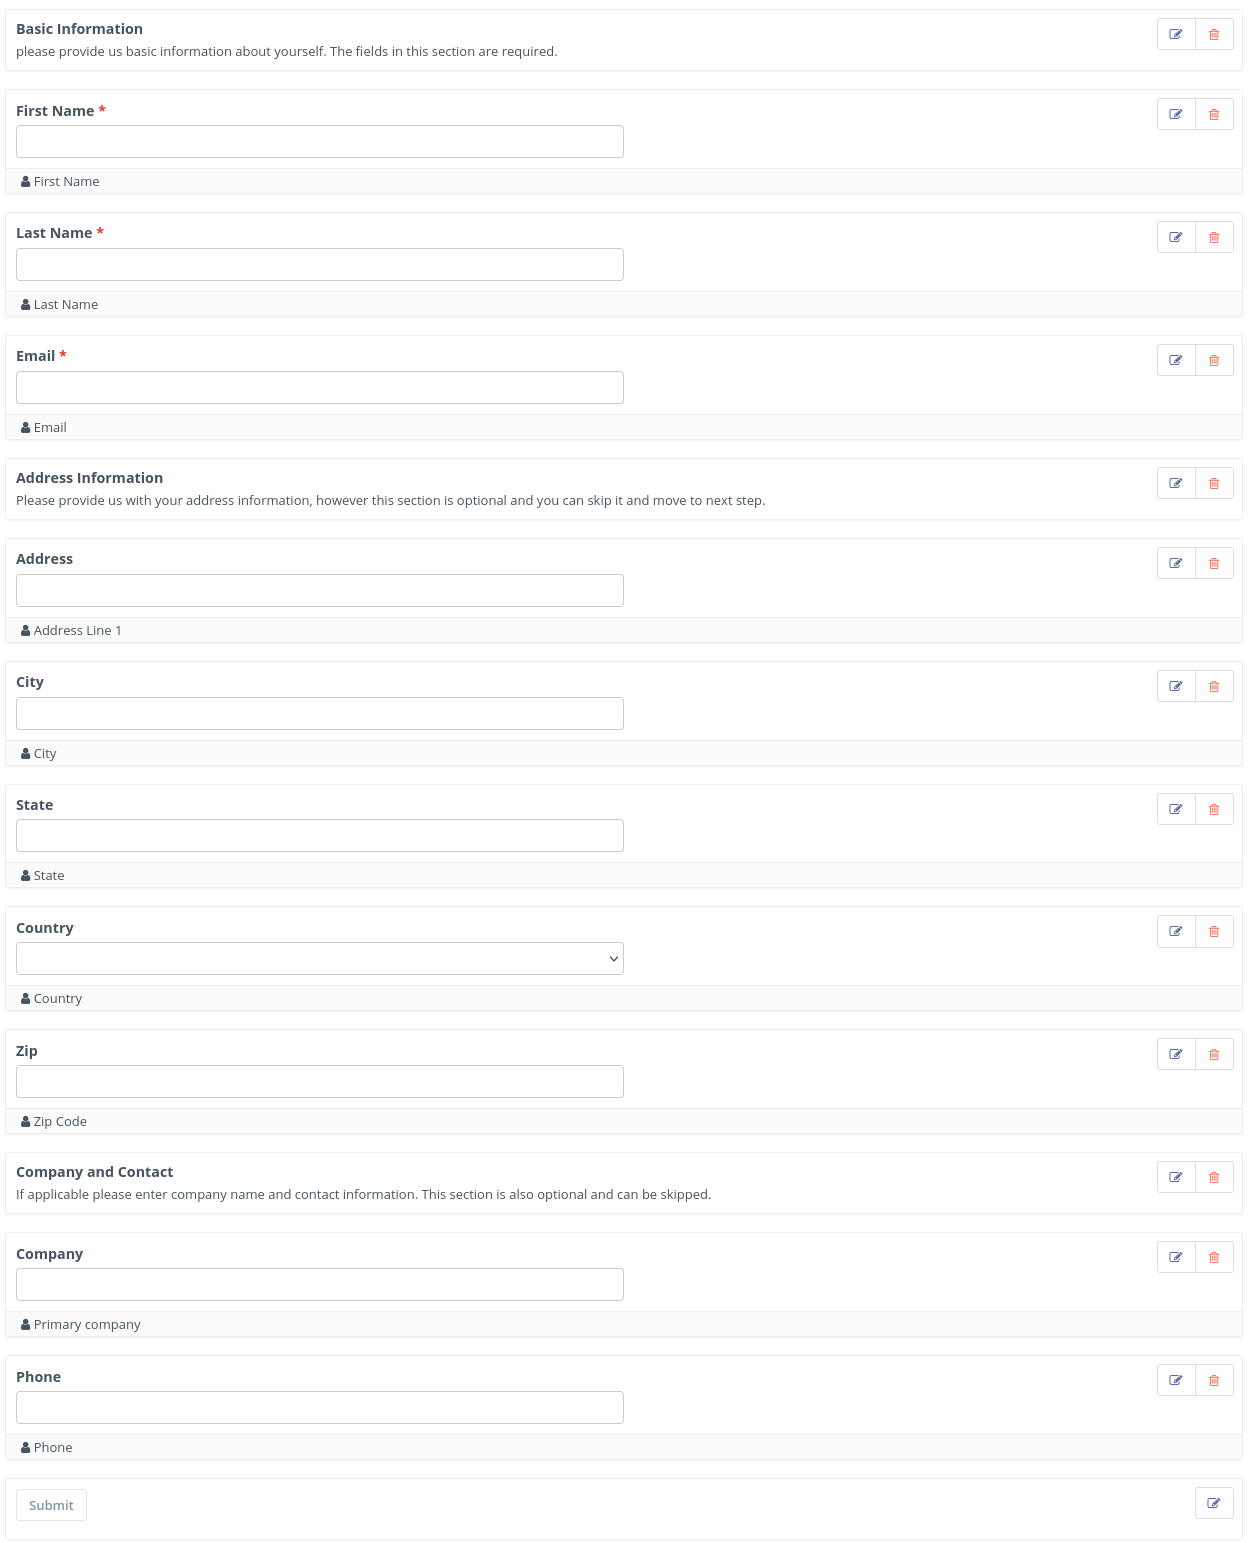This screenshot has height=1543, width=1256.
Task: Delete the Last Name field
Action: click(x=1214, y=238)
